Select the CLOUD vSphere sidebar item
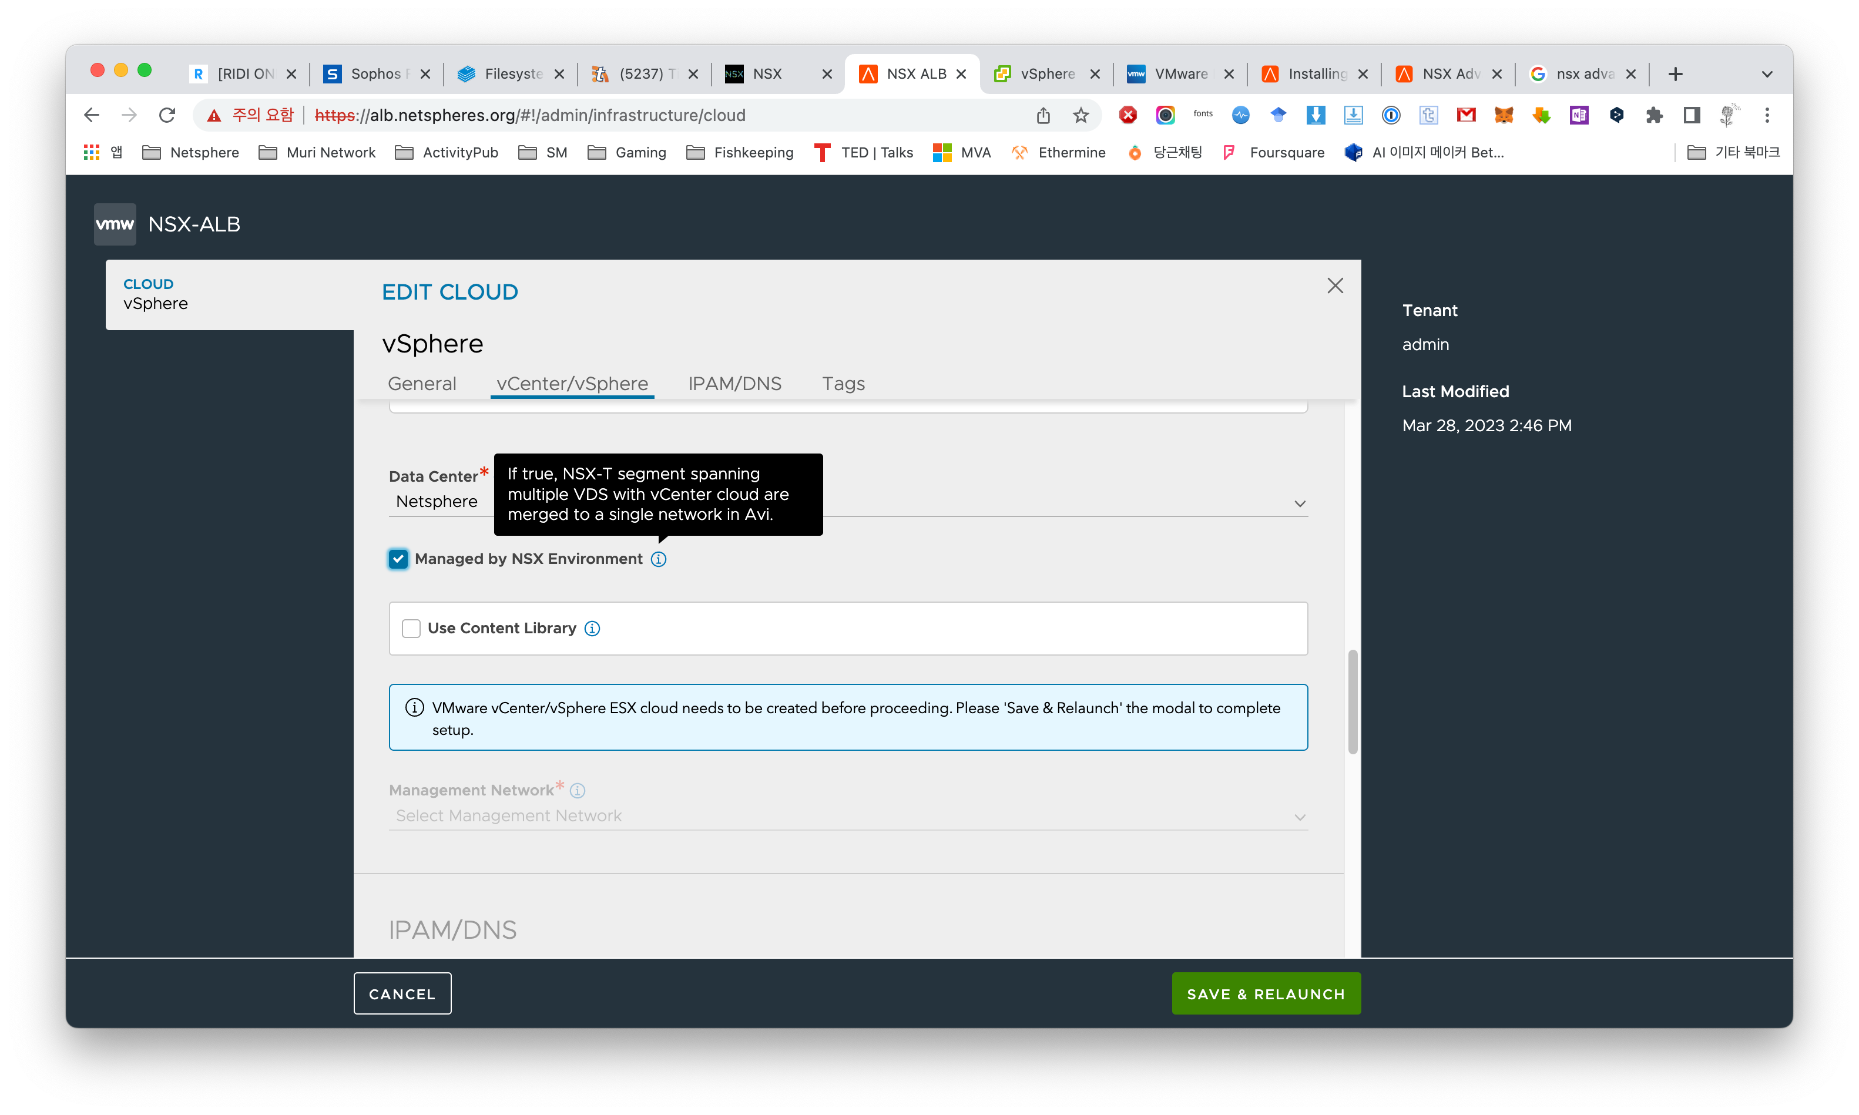The height and width of the screenshot is (1115, 1859). tap(230, 294)
